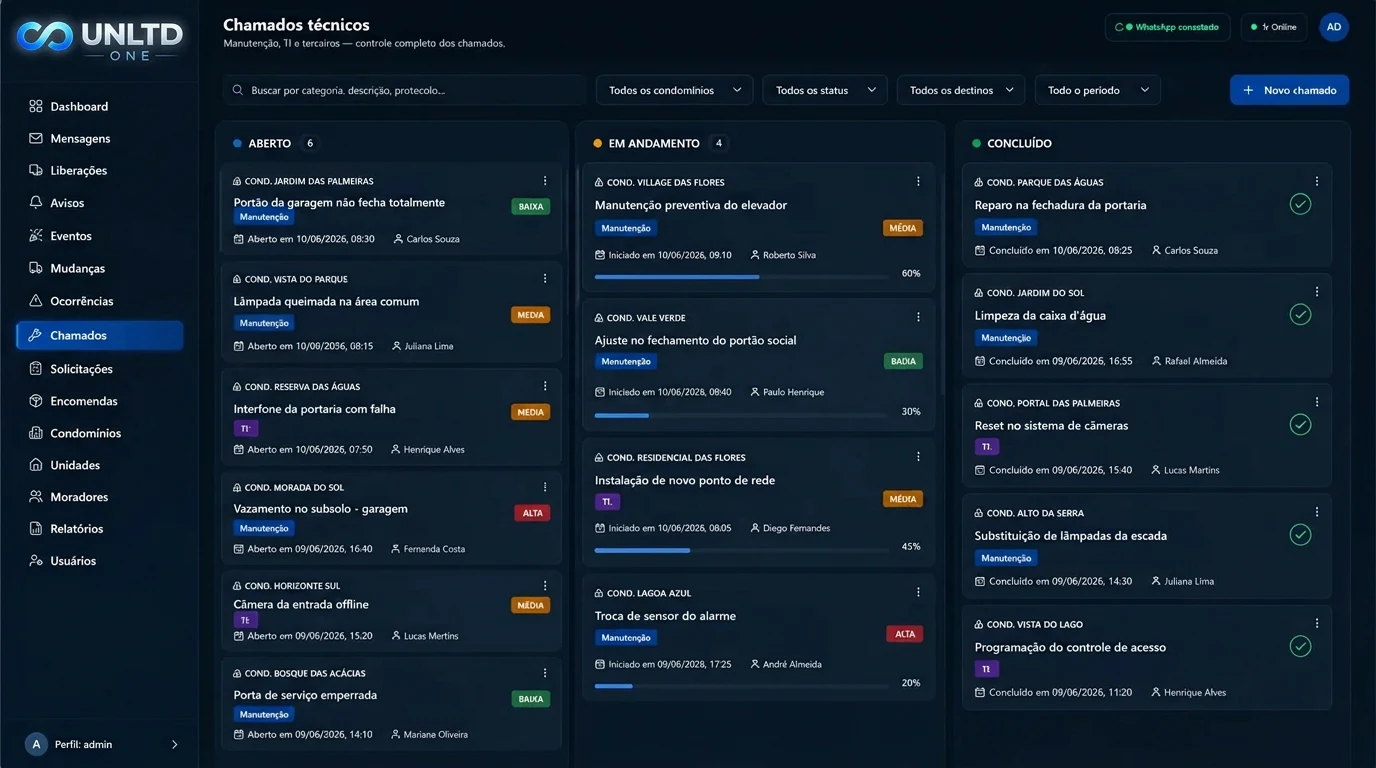Open options menu for Jardim das Palmeiras card

click(x=545, y=181)
